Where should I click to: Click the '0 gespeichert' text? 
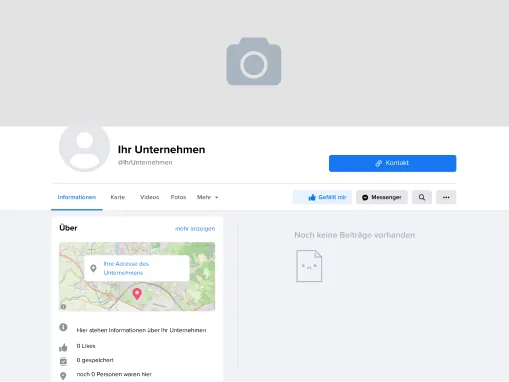[95, 360]
